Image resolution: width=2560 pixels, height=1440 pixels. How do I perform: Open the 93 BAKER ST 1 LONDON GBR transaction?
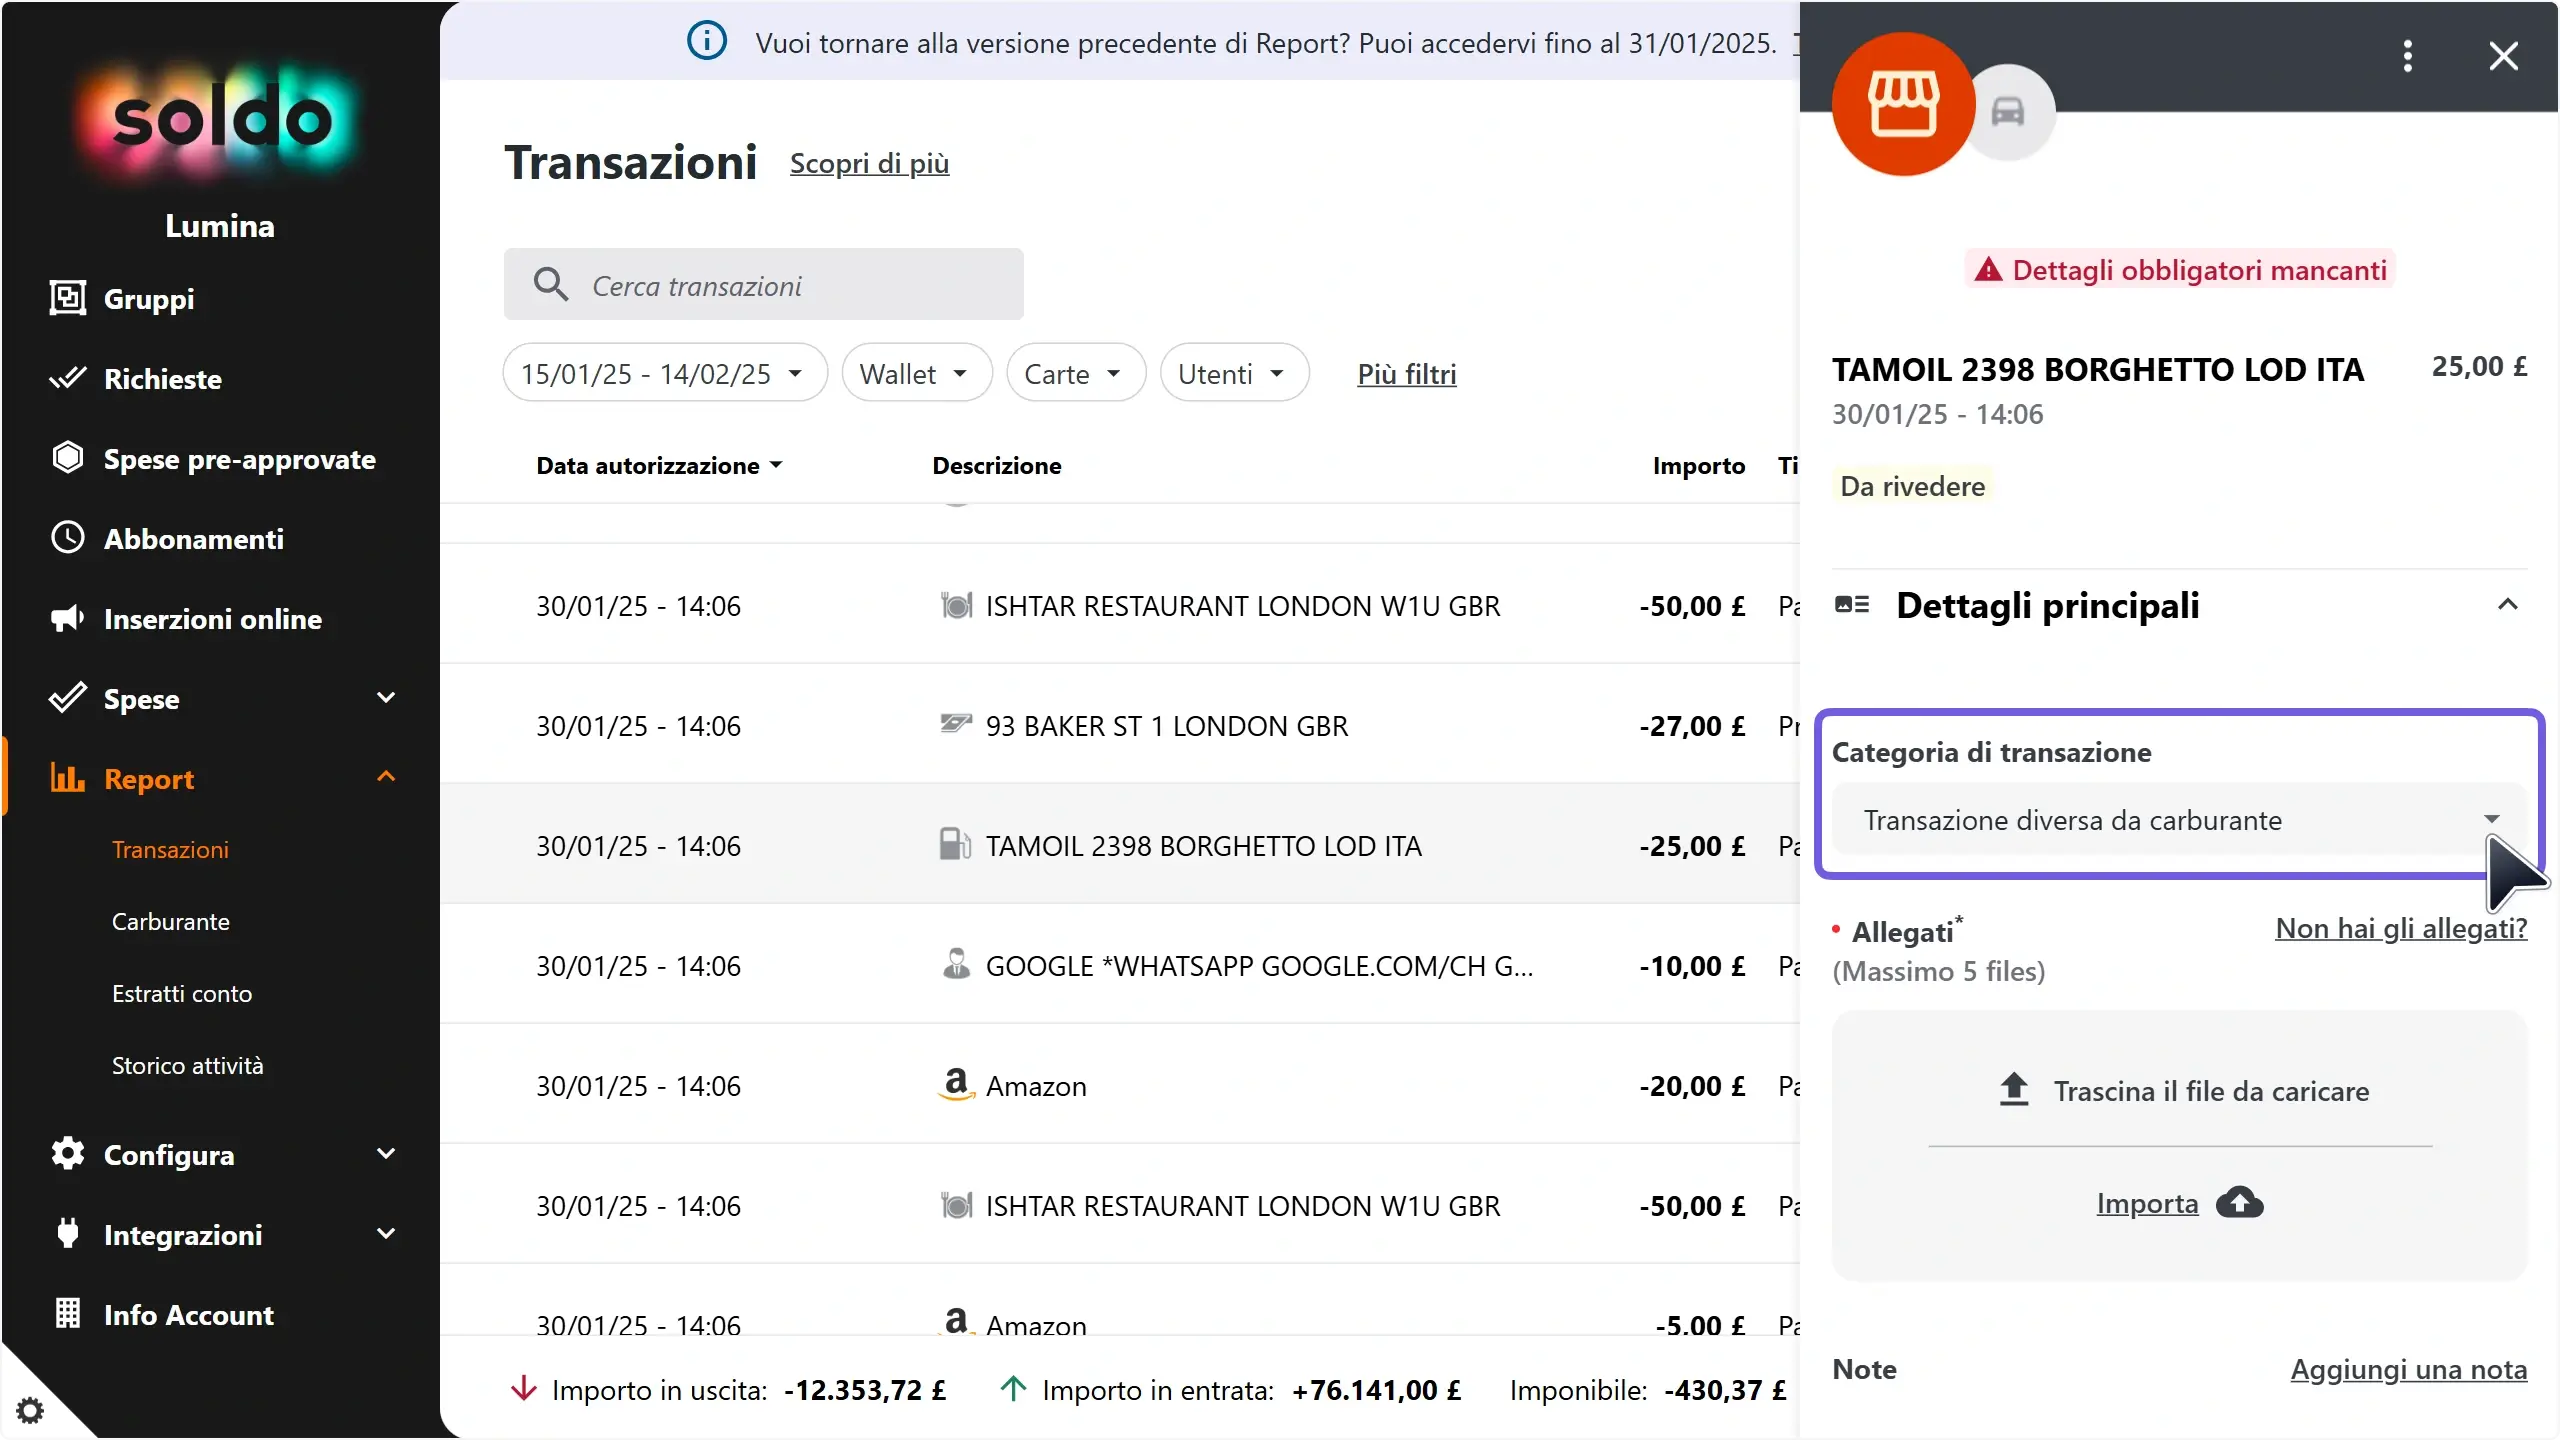click(1120, 724)
